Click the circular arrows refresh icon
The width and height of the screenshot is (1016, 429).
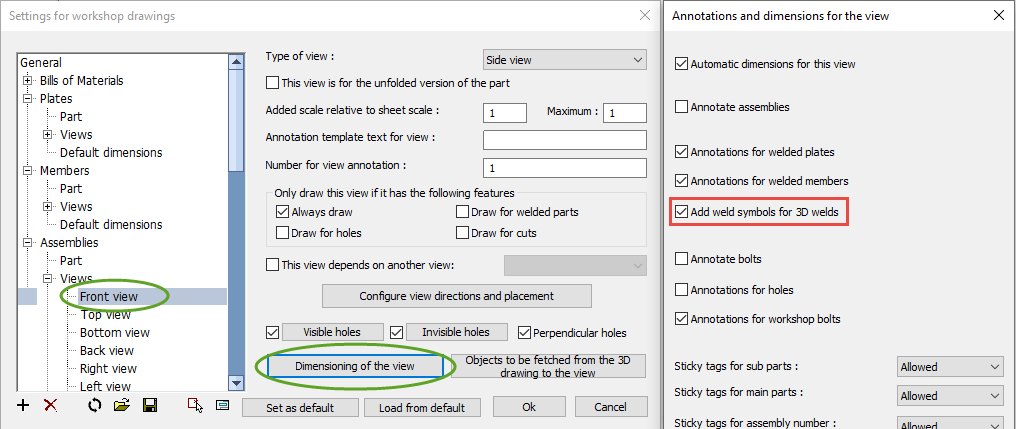95,405
